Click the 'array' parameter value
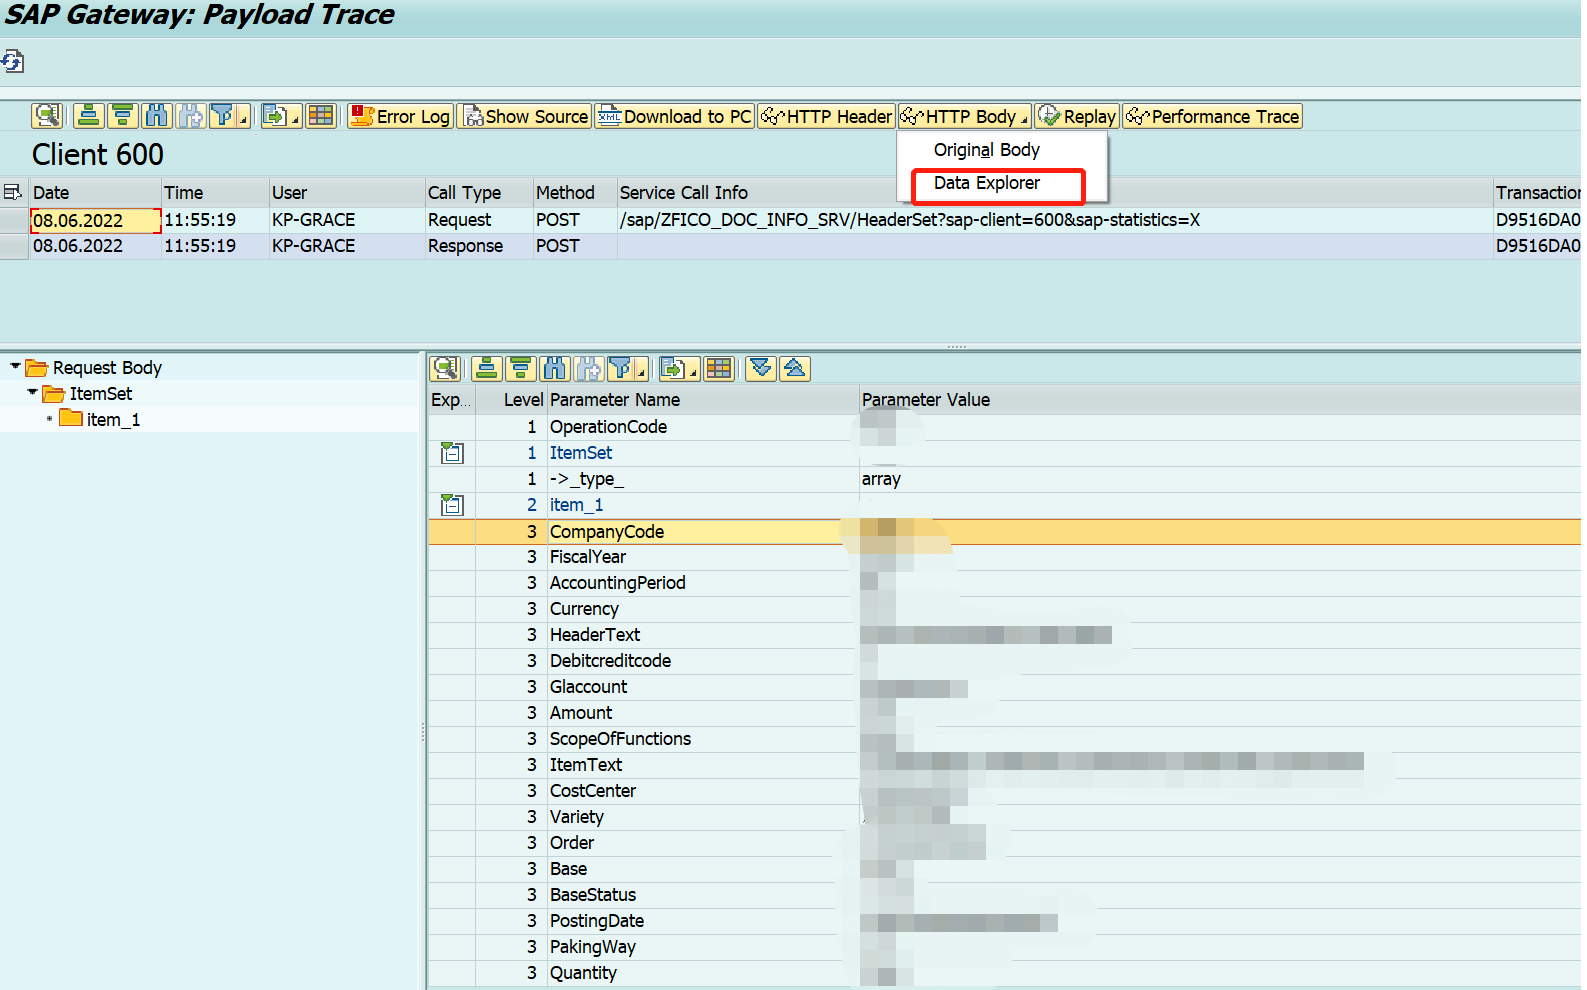The height and width of the screenshot is (990, 1587). coord(881,479)
